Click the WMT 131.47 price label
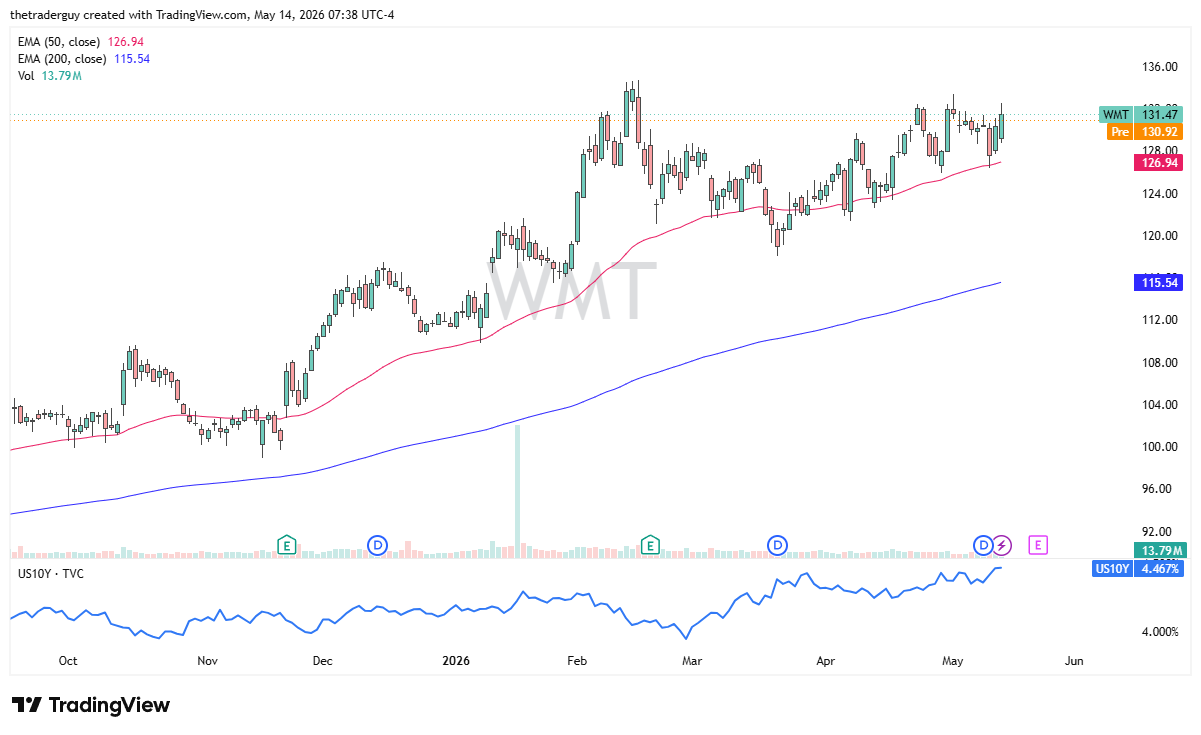 tap(1141, 115)
